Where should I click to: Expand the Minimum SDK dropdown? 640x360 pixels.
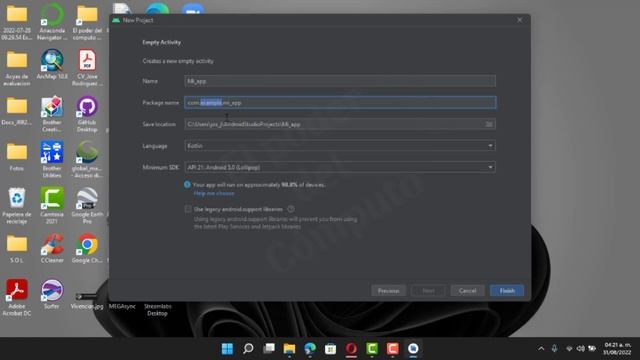340,167
